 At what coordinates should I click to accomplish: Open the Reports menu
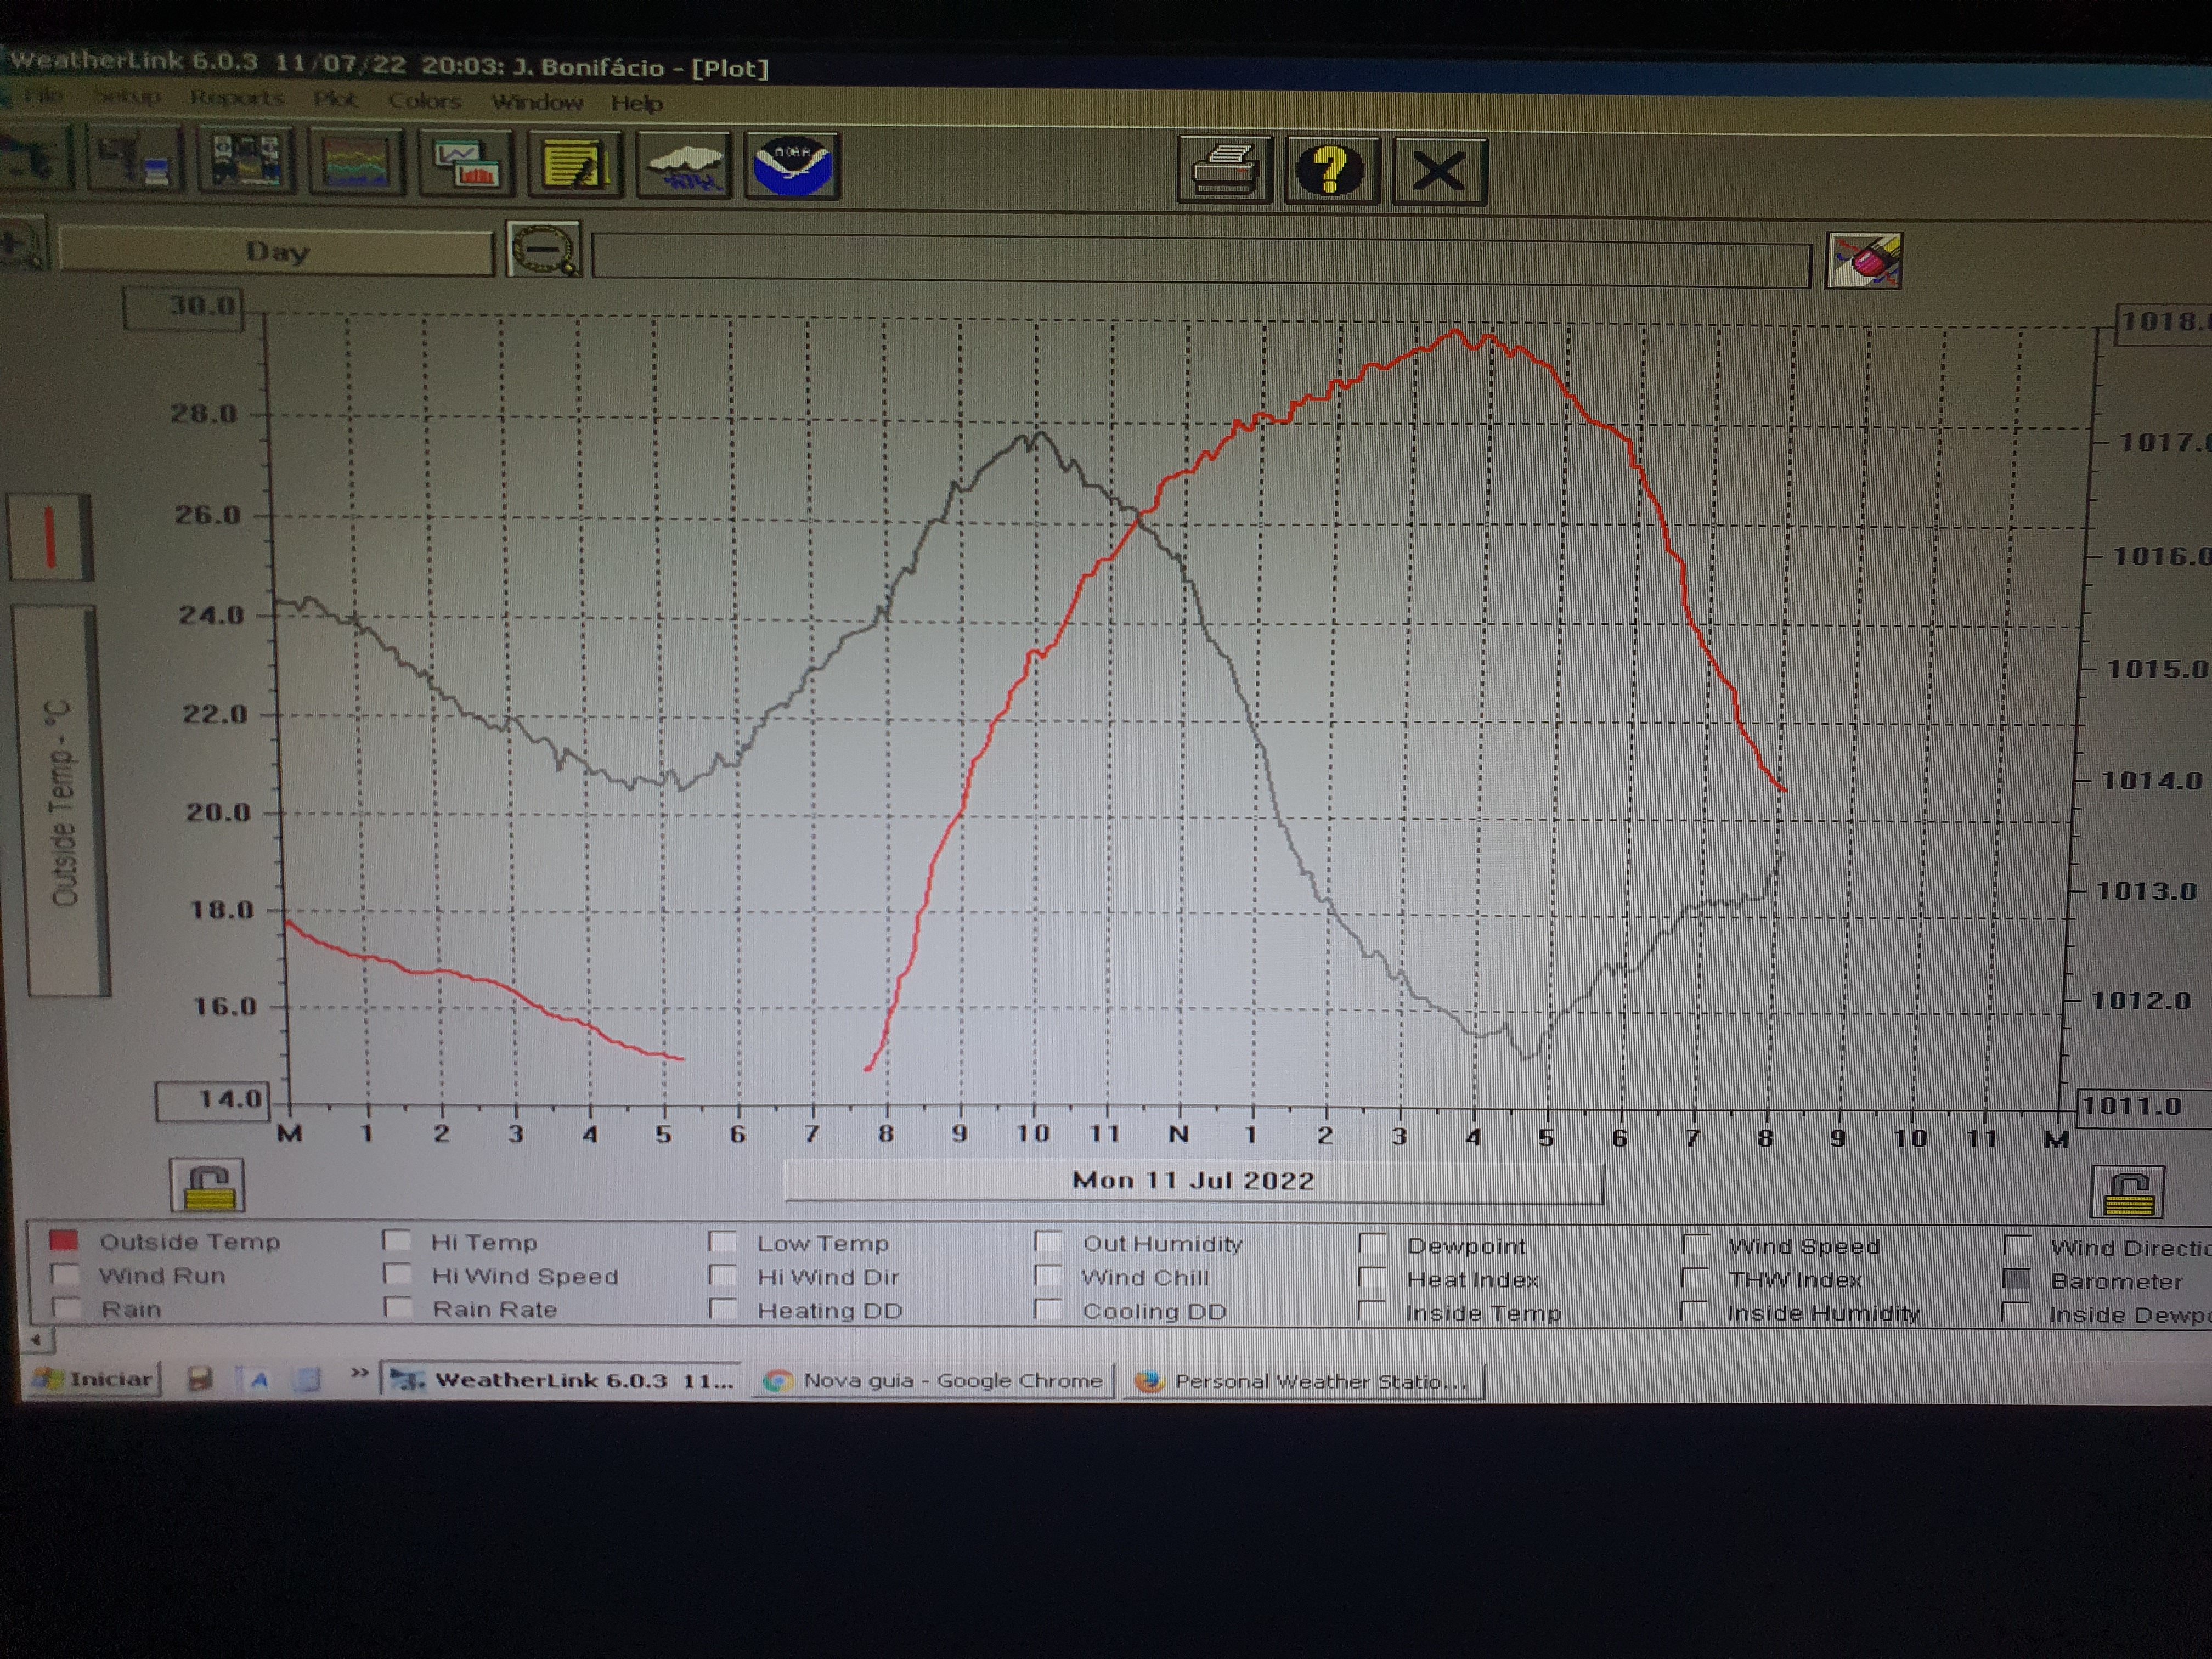tap(237, 98)
